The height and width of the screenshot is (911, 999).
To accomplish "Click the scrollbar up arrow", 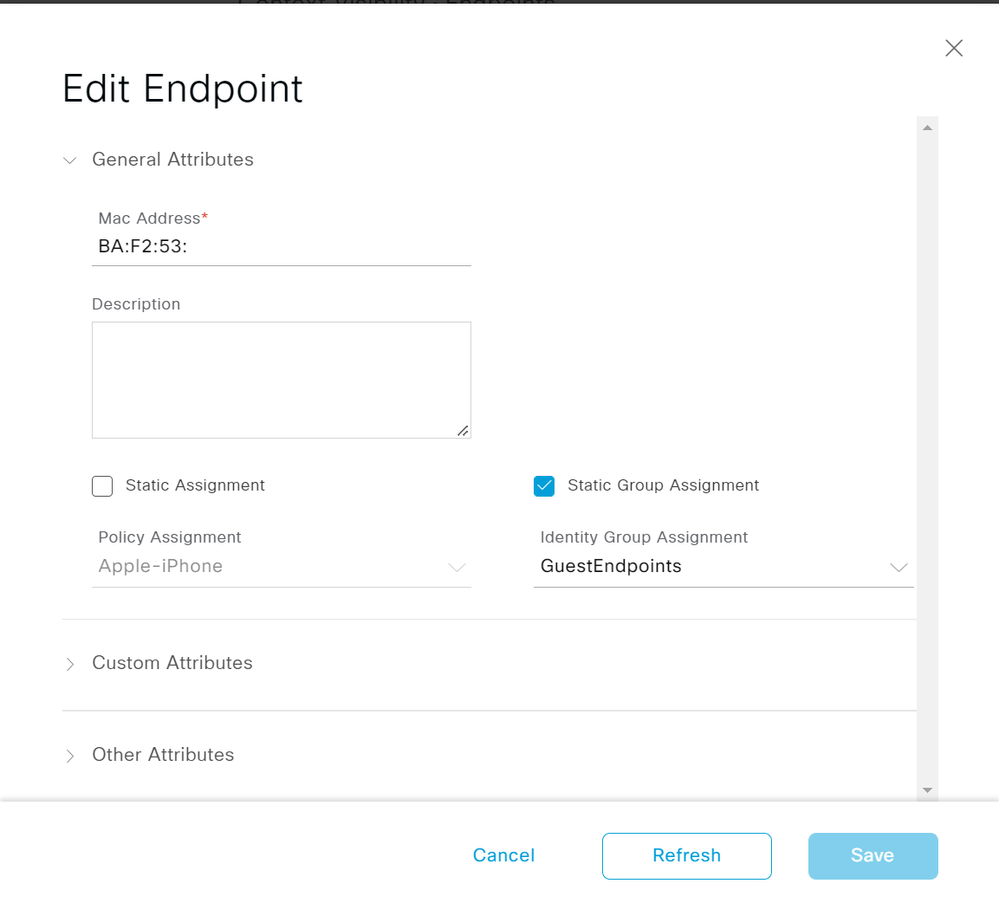I will click(x=928, y=128).
